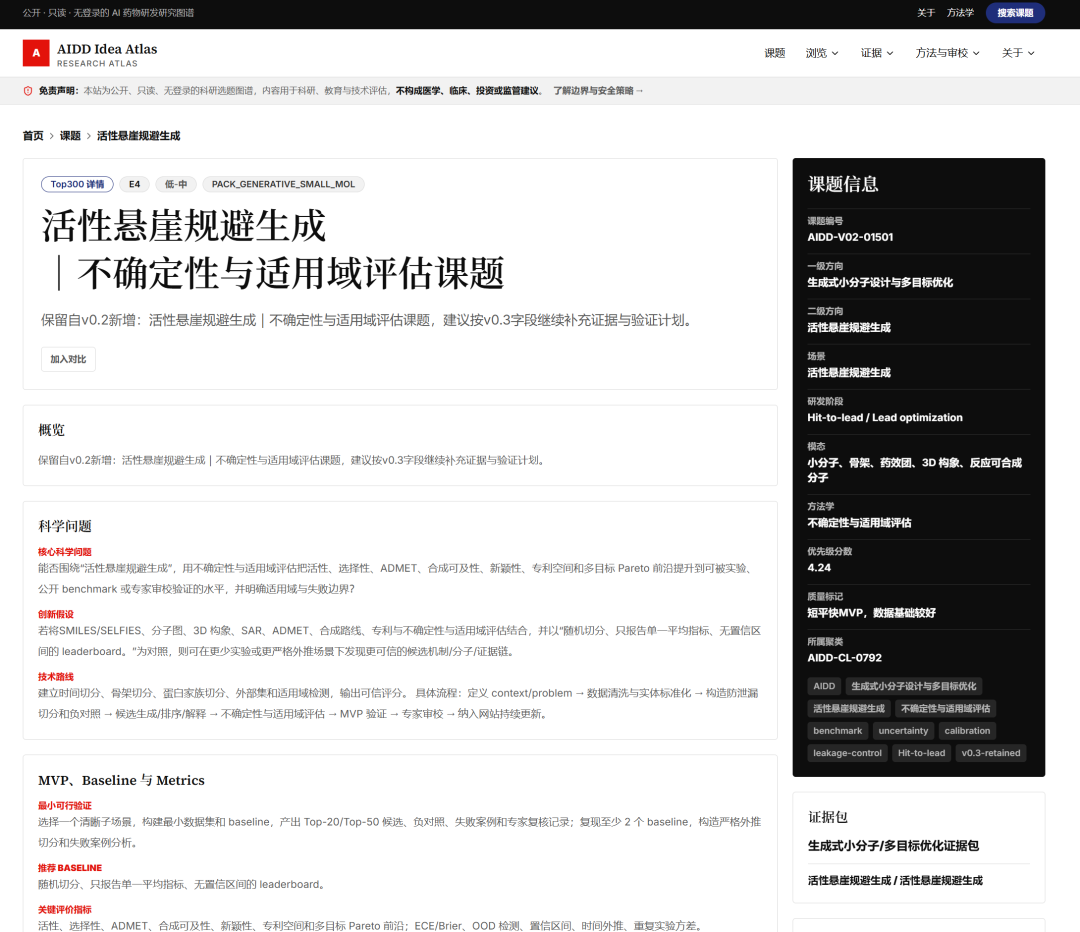Select the 不确定性与适用域评估 tag chip
Image resolution: width=1080 pixels, height=932 pixels.
[945, 709]
